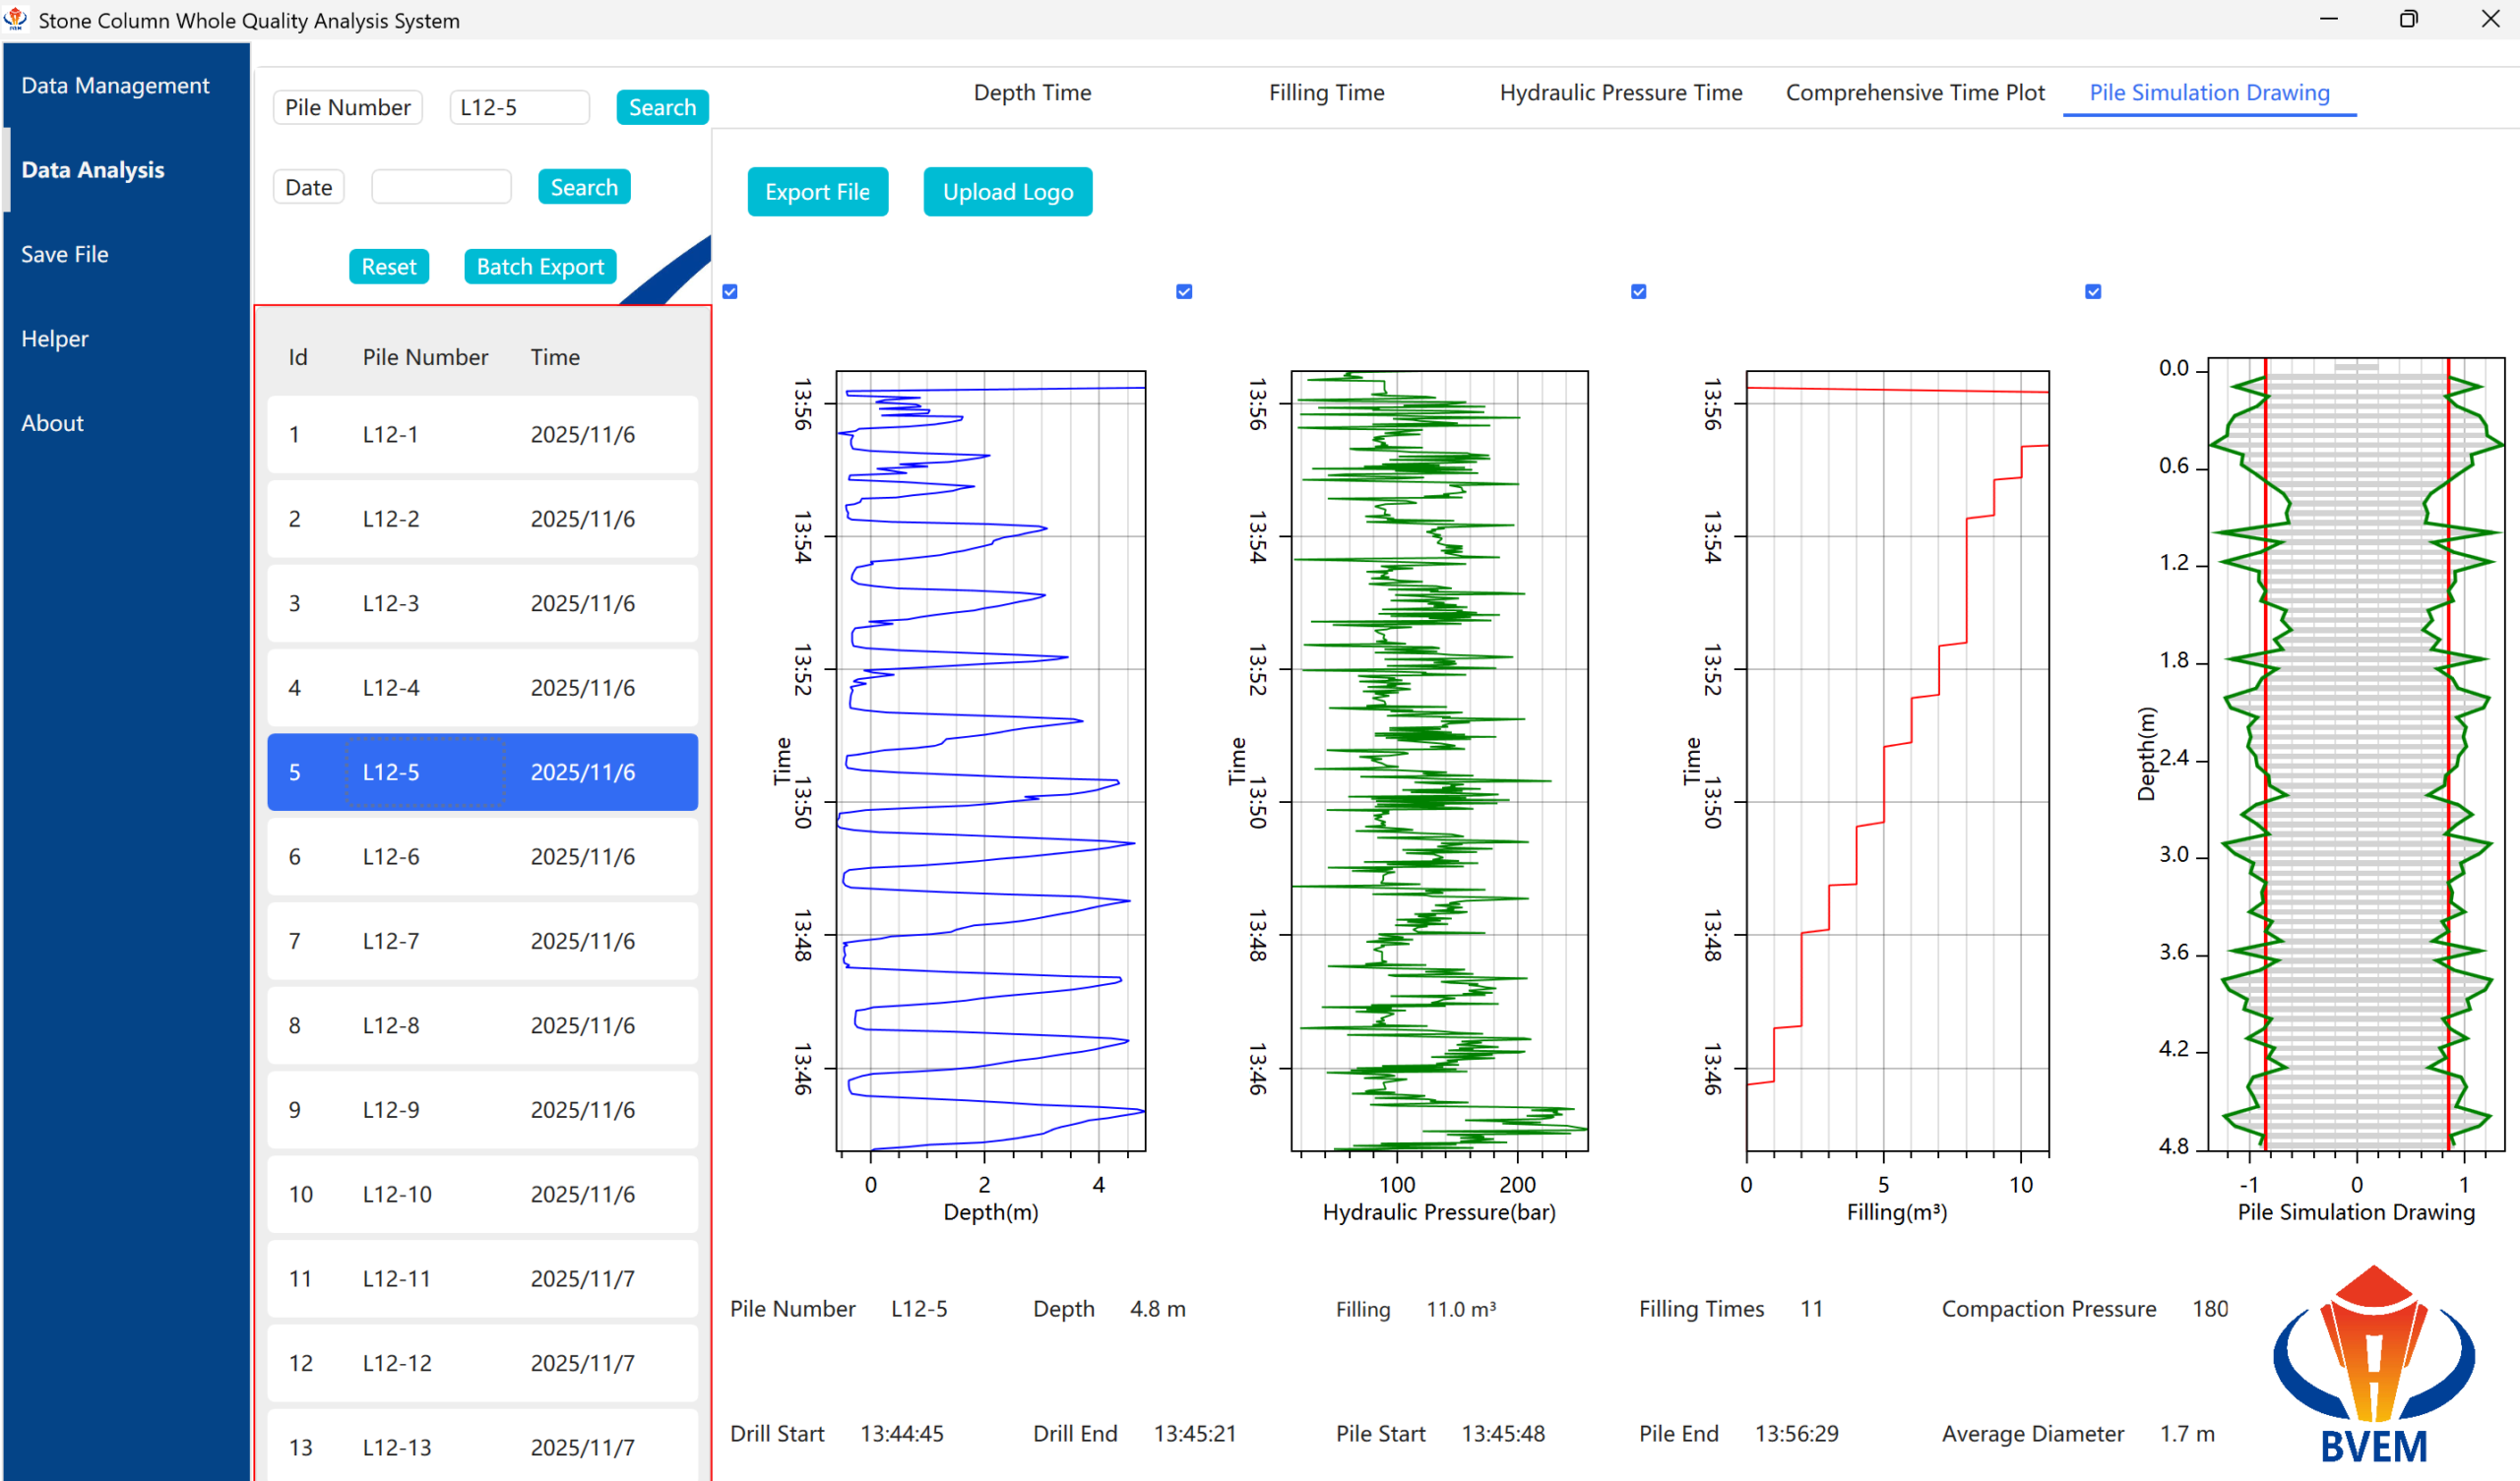
Task: Click the Batch Export button
Action: pos(540,266)
